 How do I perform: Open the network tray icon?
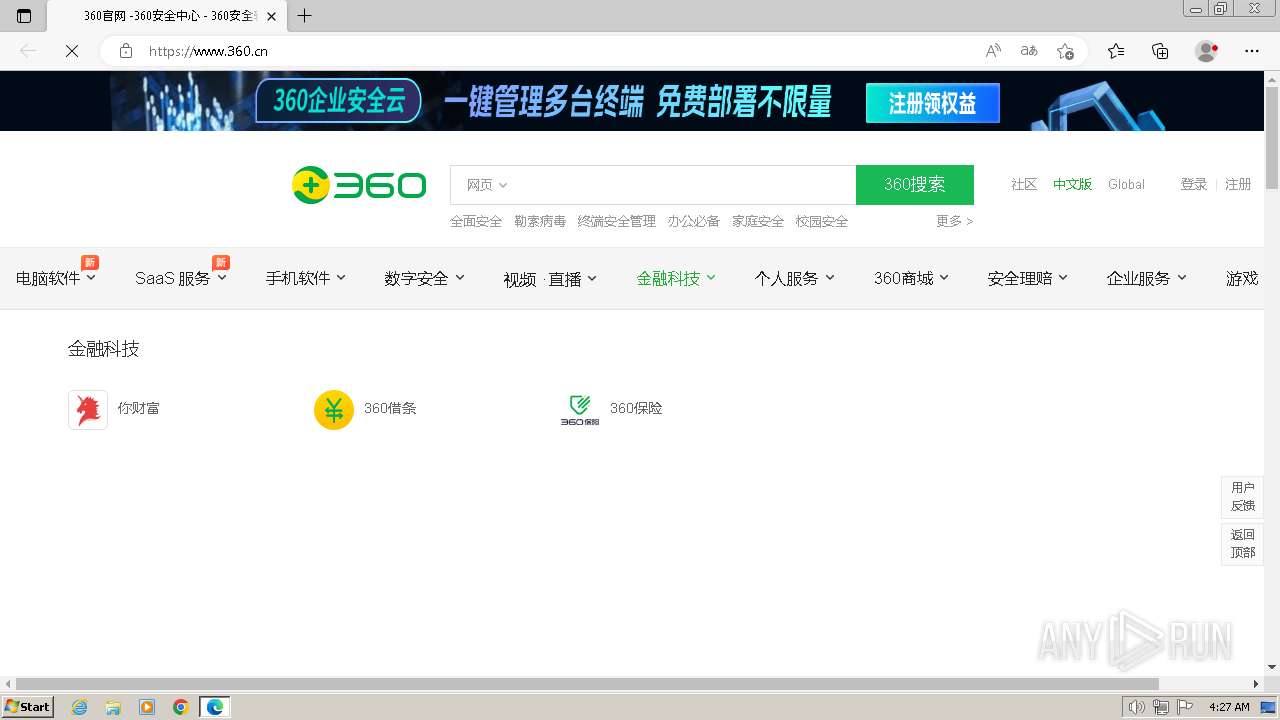pos(1160,707)
